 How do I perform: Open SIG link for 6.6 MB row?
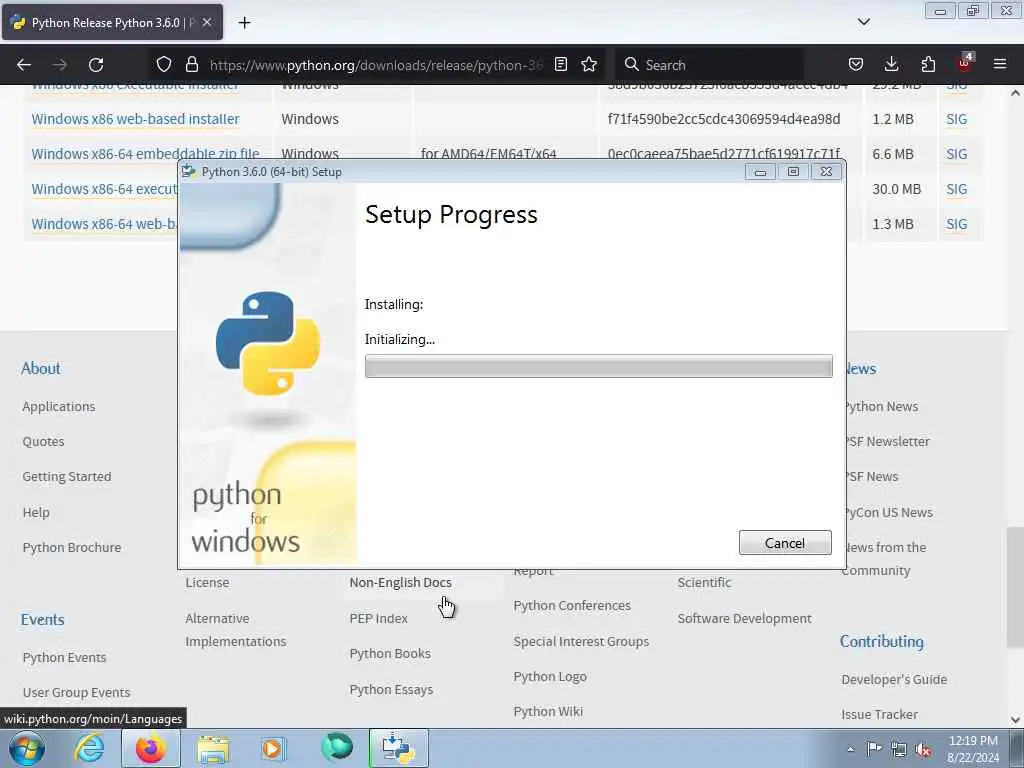click(956, 154)
